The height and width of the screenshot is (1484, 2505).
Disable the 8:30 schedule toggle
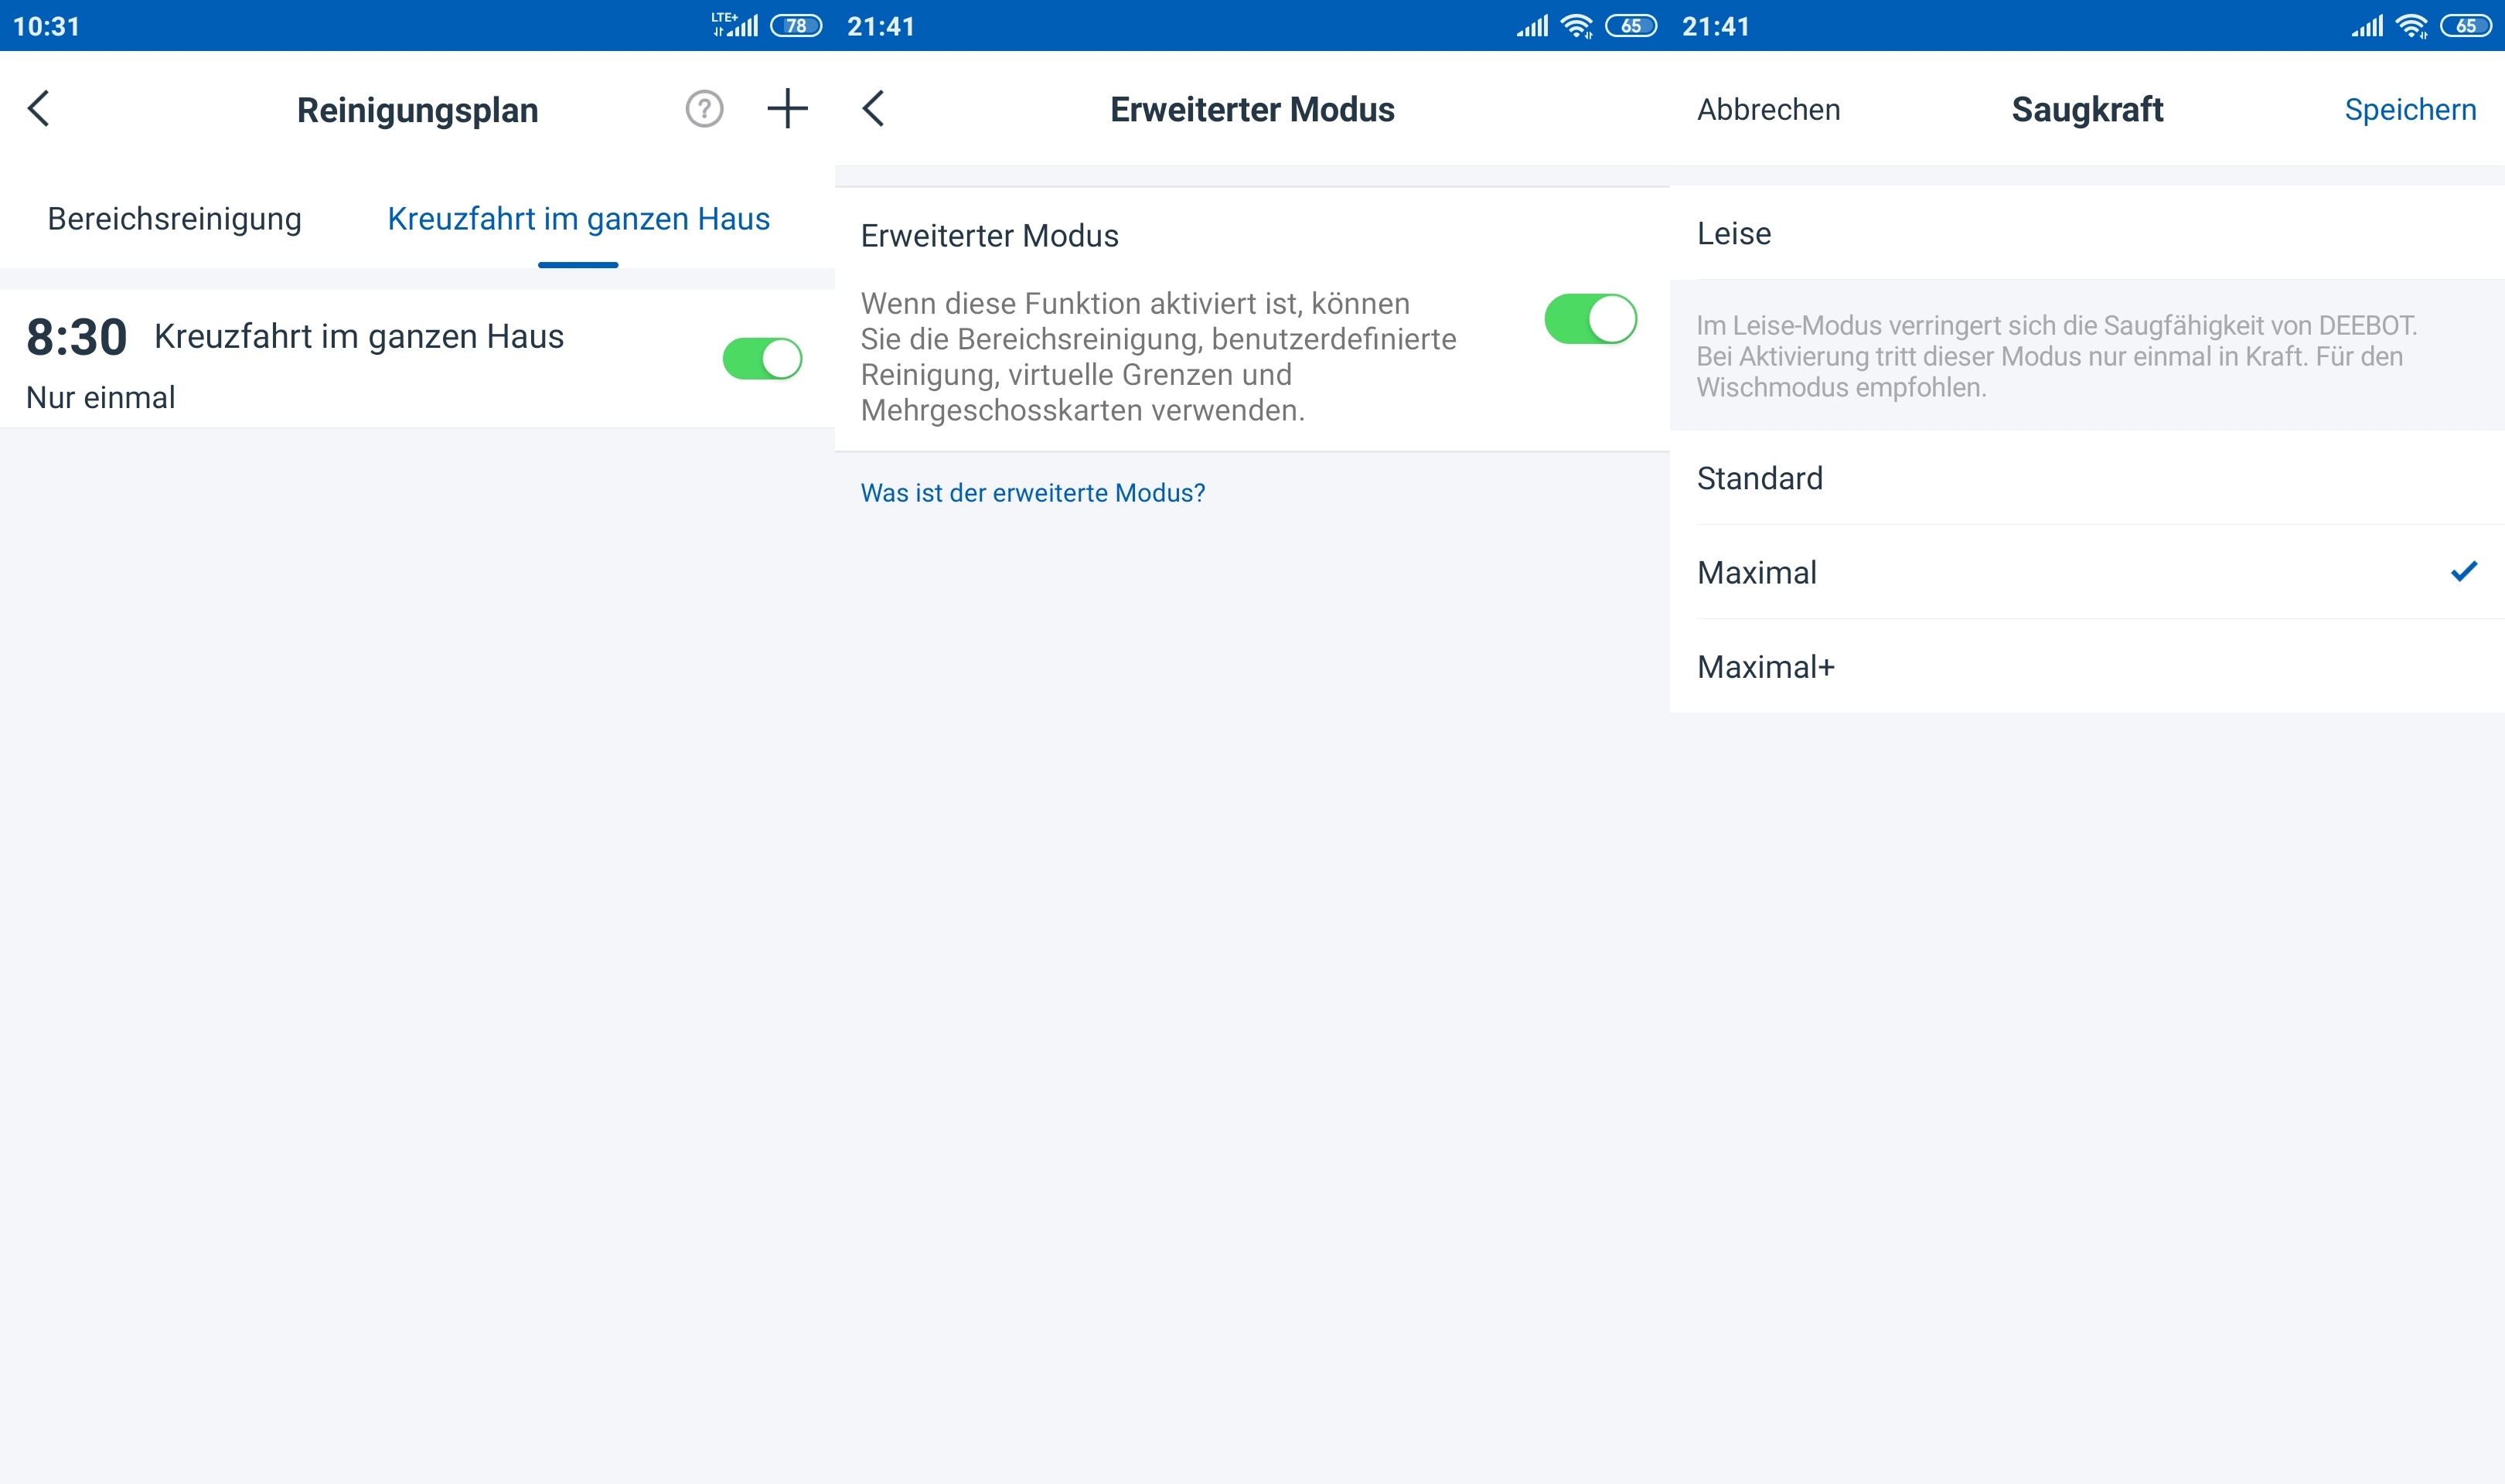pyautogui.click(x=762, y=358)
